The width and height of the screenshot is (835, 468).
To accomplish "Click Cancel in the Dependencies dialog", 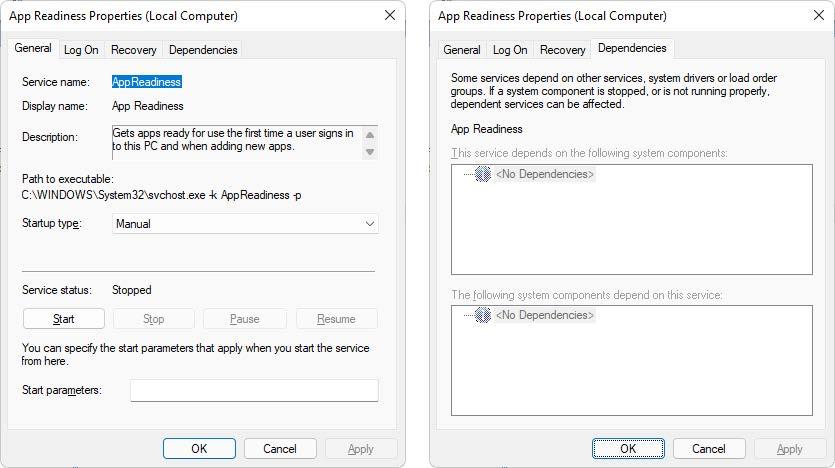I will [709, 449].
